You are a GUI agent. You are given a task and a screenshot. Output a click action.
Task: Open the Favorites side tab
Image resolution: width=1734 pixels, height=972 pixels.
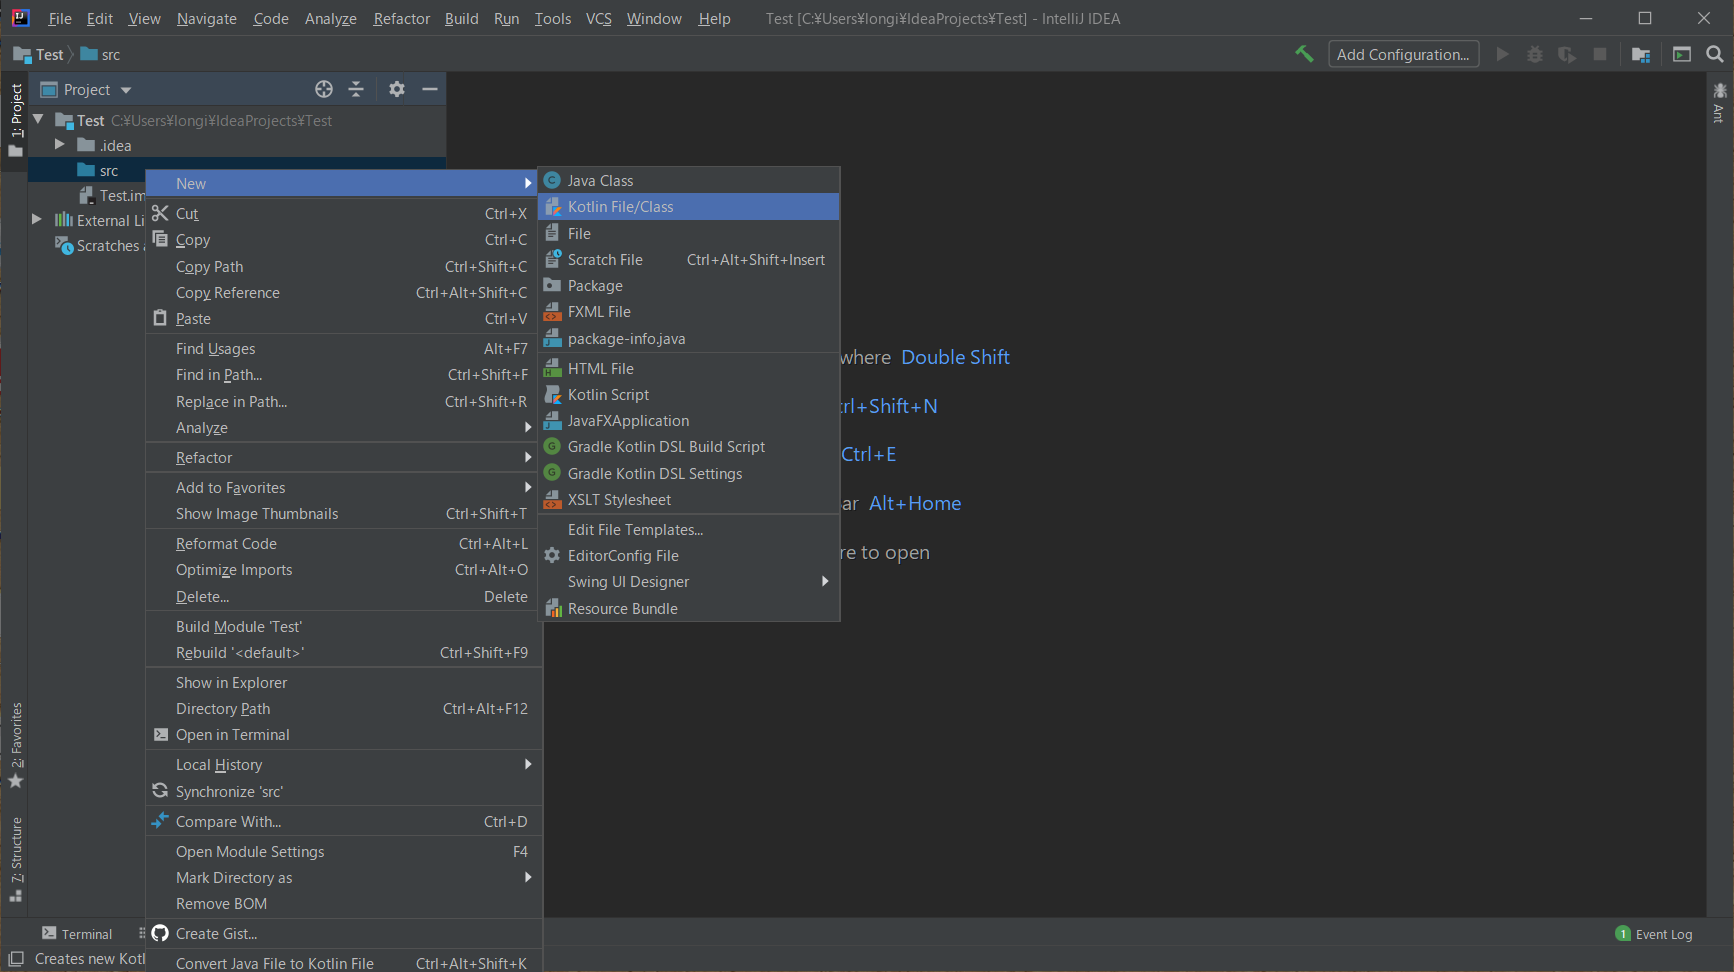coord(15,745)
